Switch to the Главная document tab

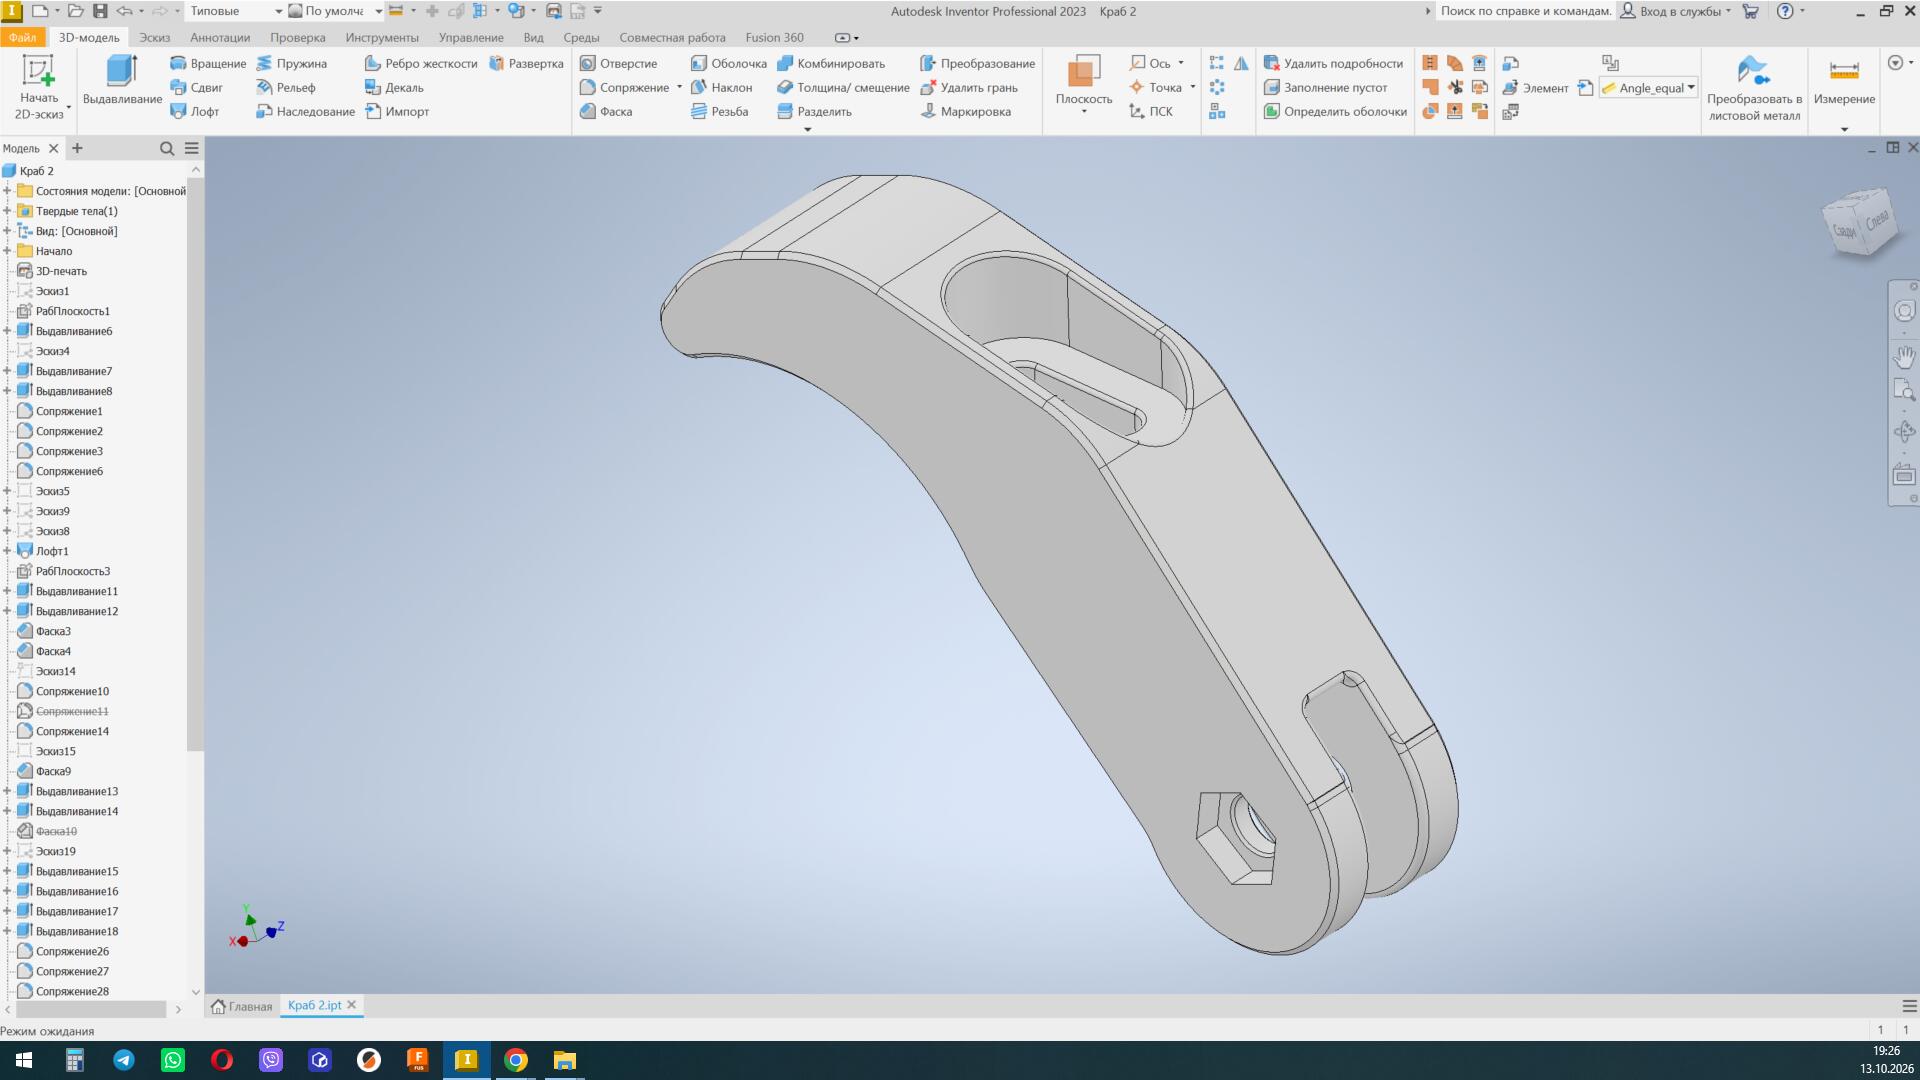point(242,1006)
